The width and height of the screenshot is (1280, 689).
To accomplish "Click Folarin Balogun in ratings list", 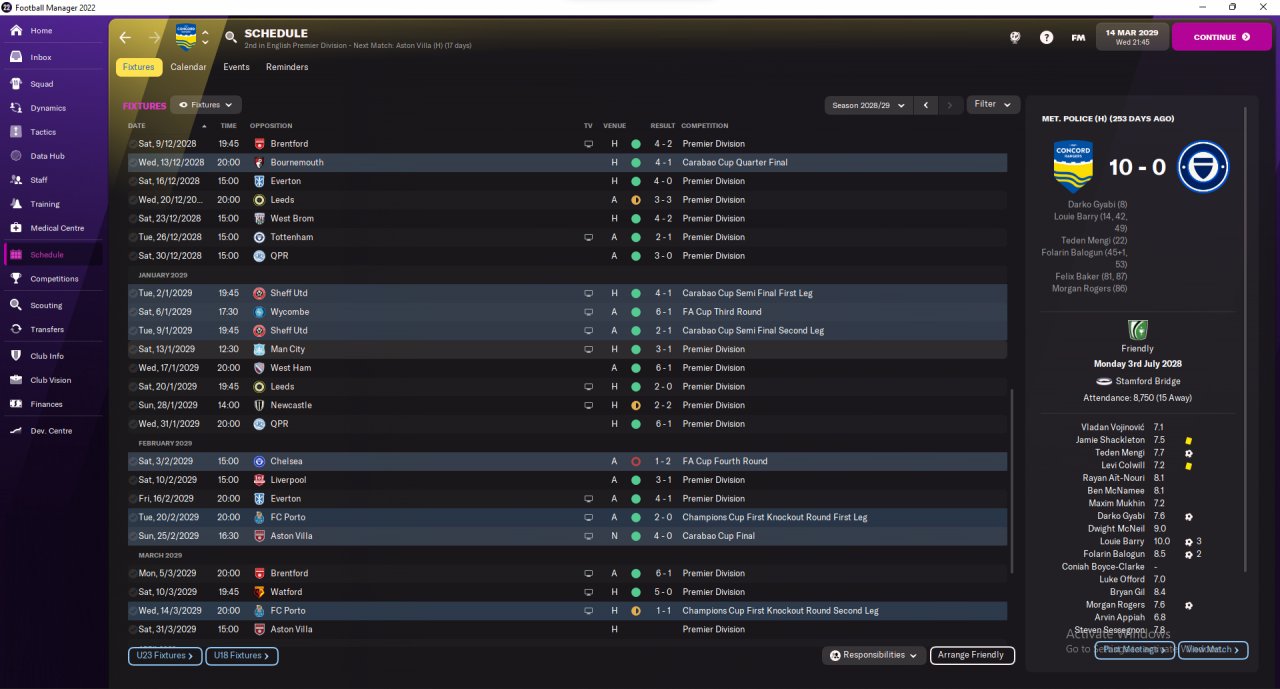I will click(1114, 554).
